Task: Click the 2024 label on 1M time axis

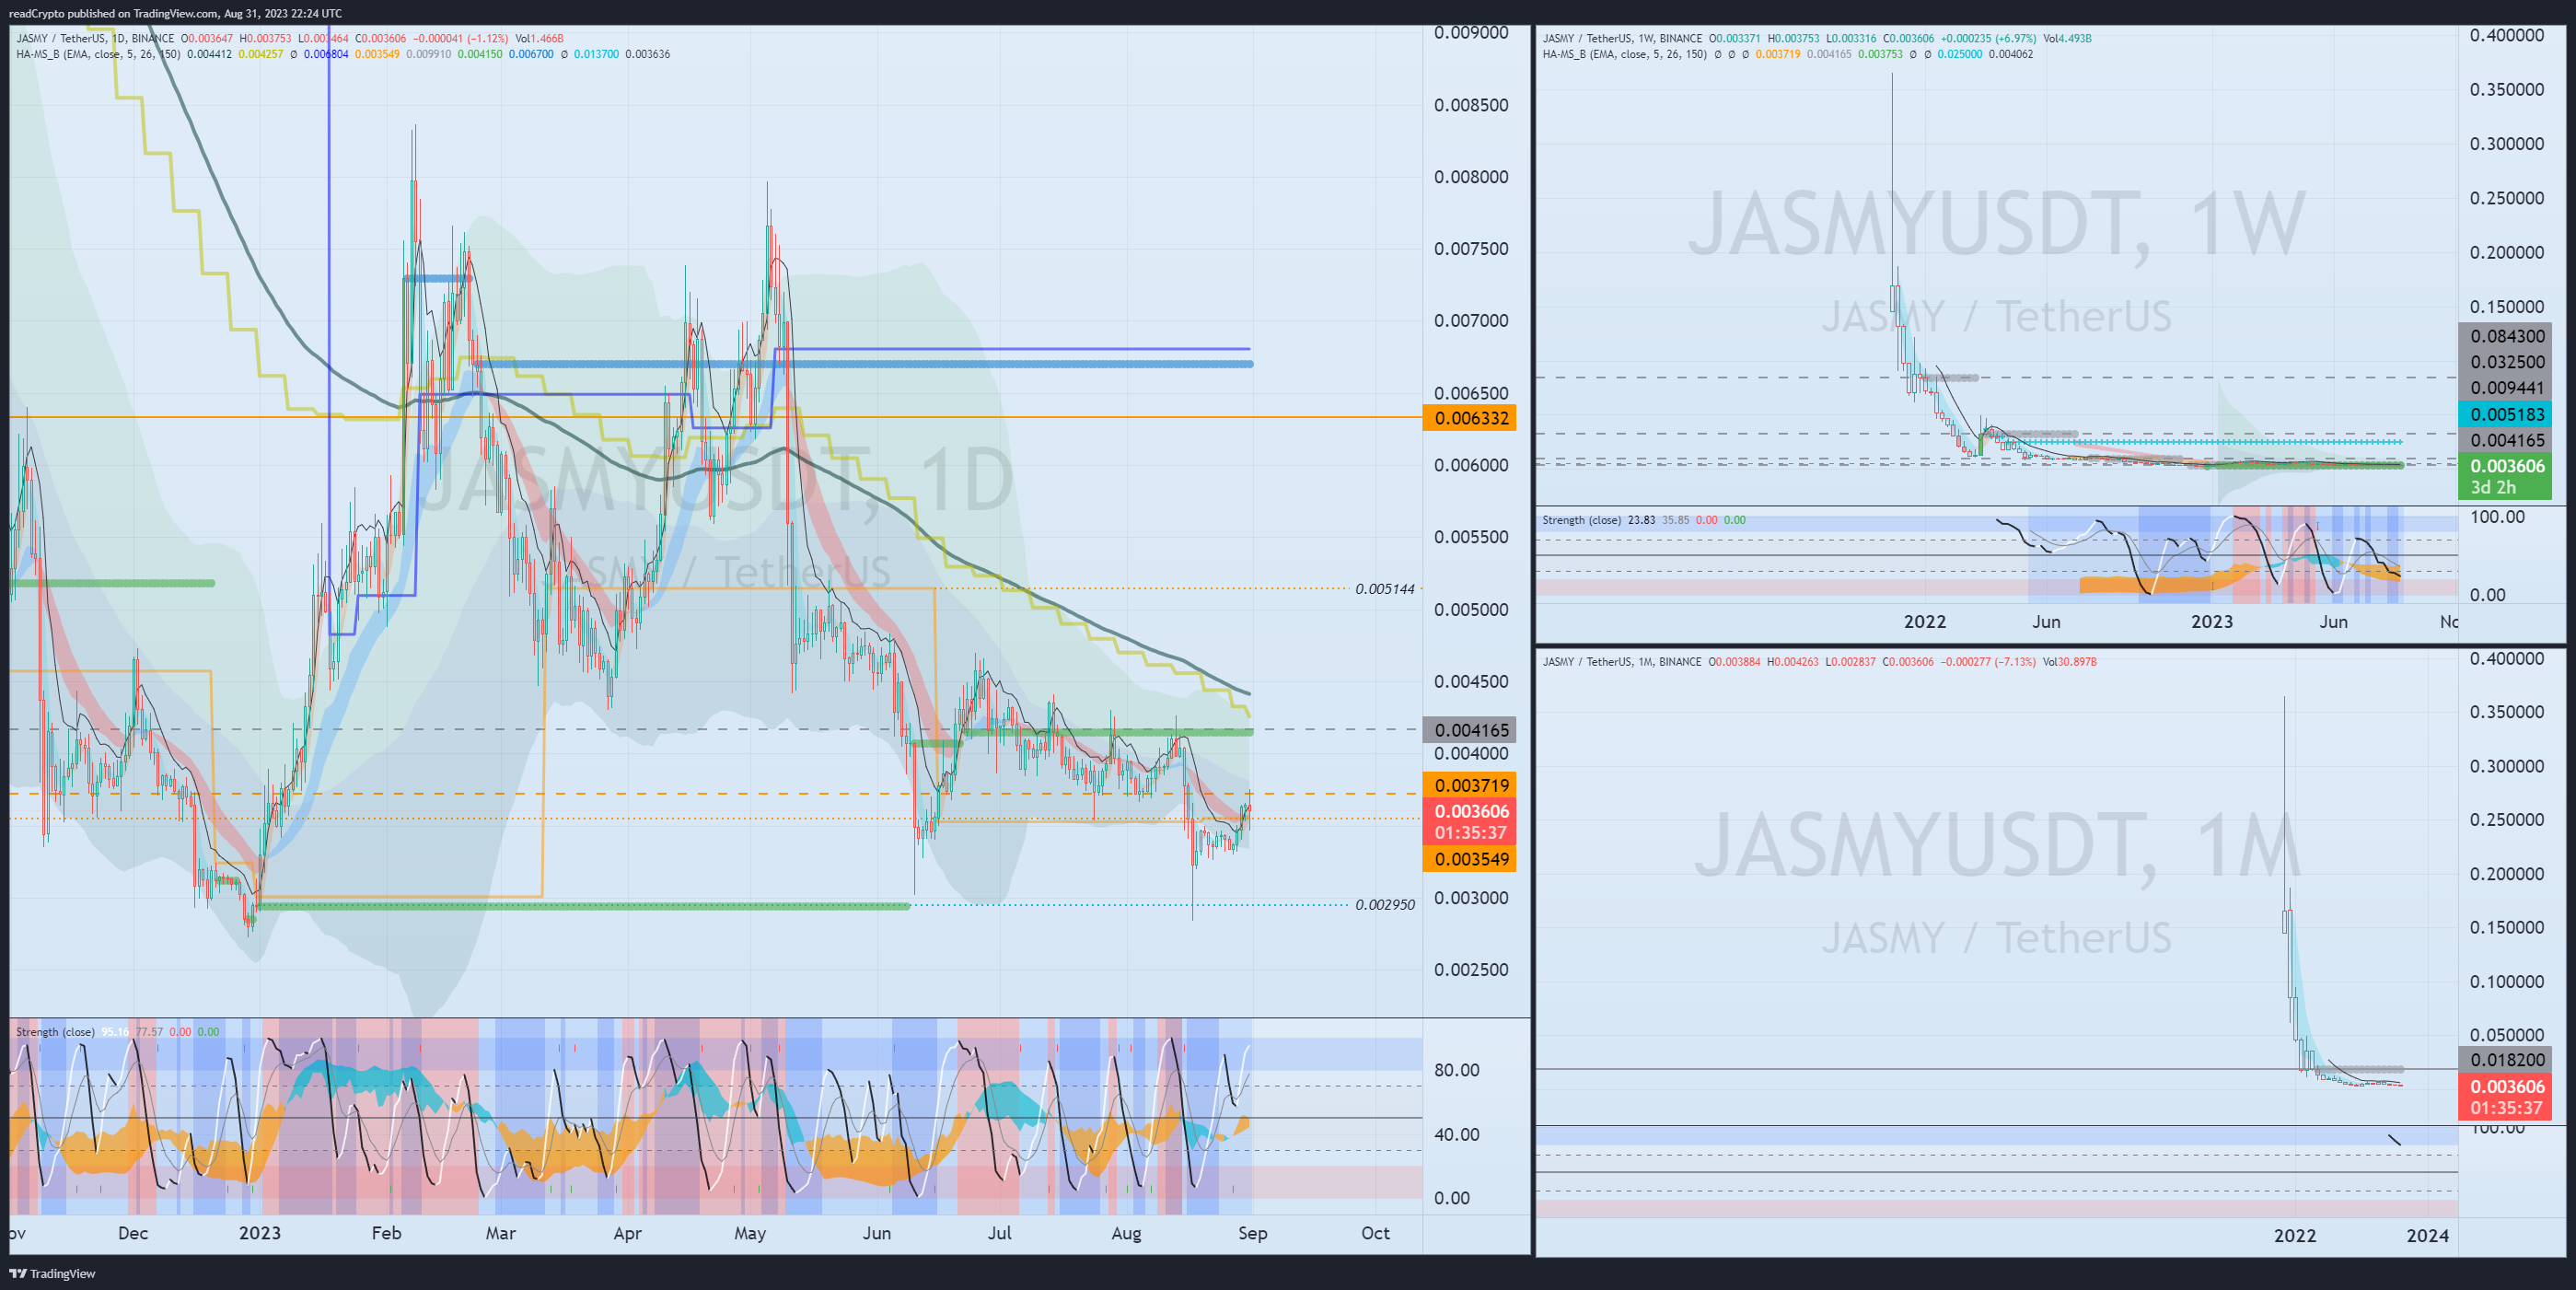Action: [x=2427, y=1235]
